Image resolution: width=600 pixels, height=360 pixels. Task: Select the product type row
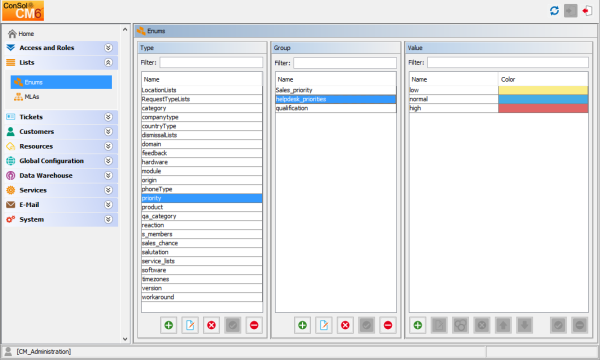pyautogui.click(x=202, y=207)
